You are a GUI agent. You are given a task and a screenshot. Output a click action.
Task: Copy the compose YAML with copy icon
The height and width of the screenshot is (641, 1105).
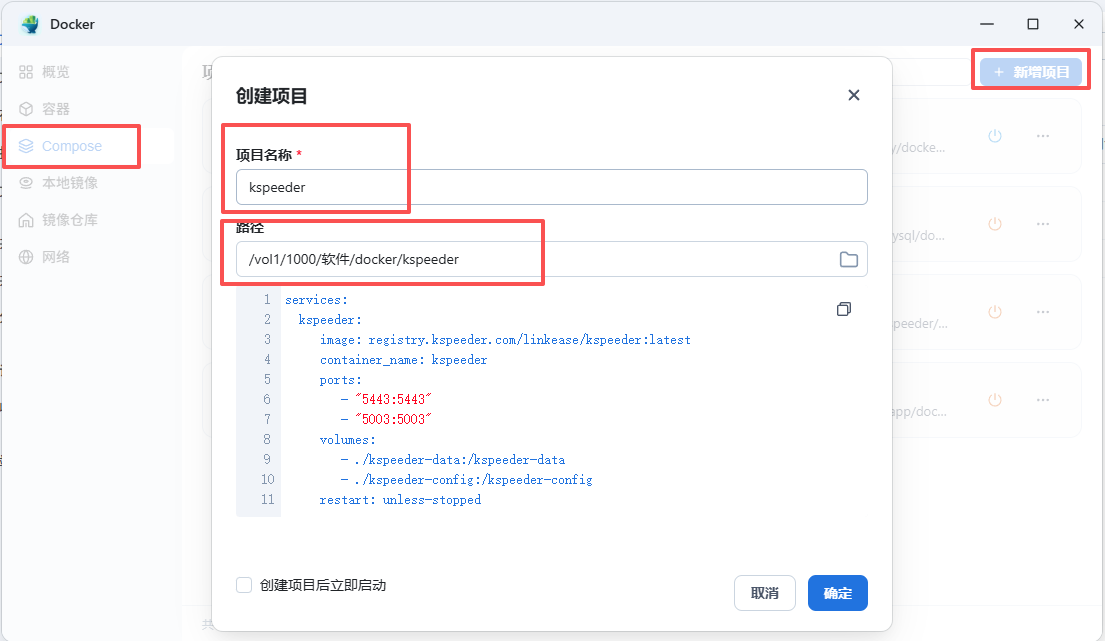(x=843, y=310)
